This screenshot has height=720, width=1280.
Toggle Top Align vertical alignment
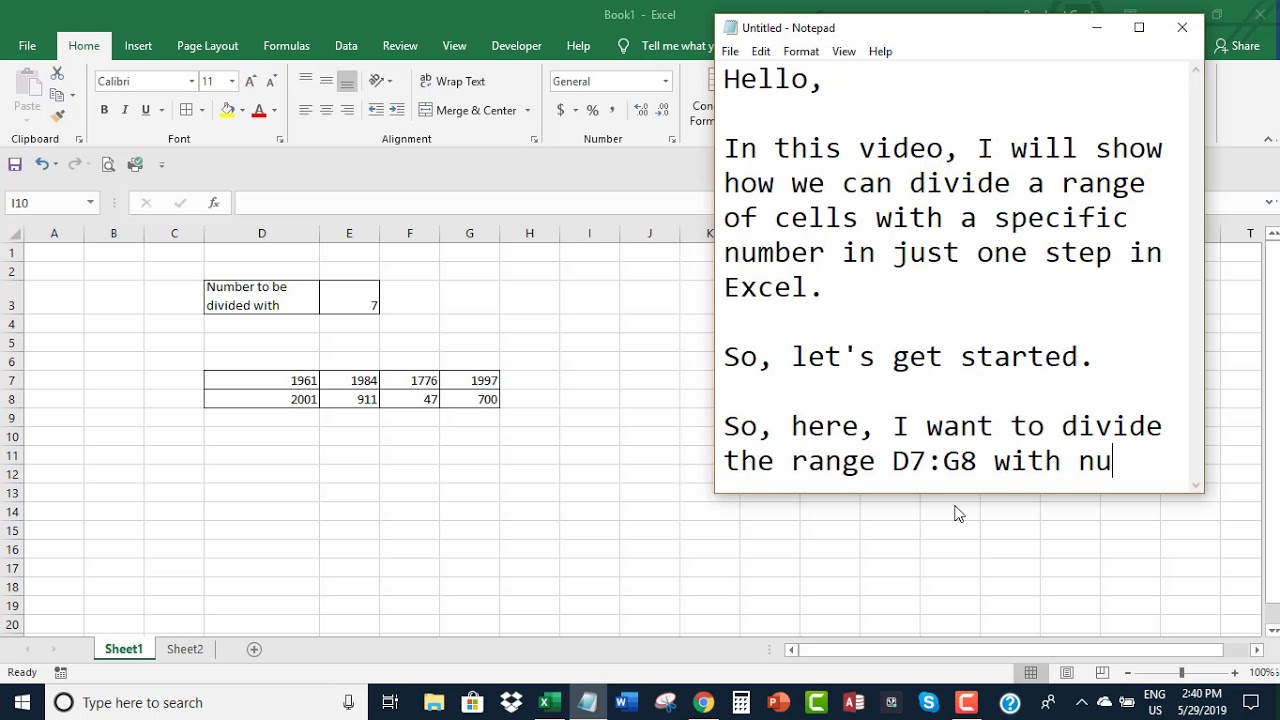(305, 81)
